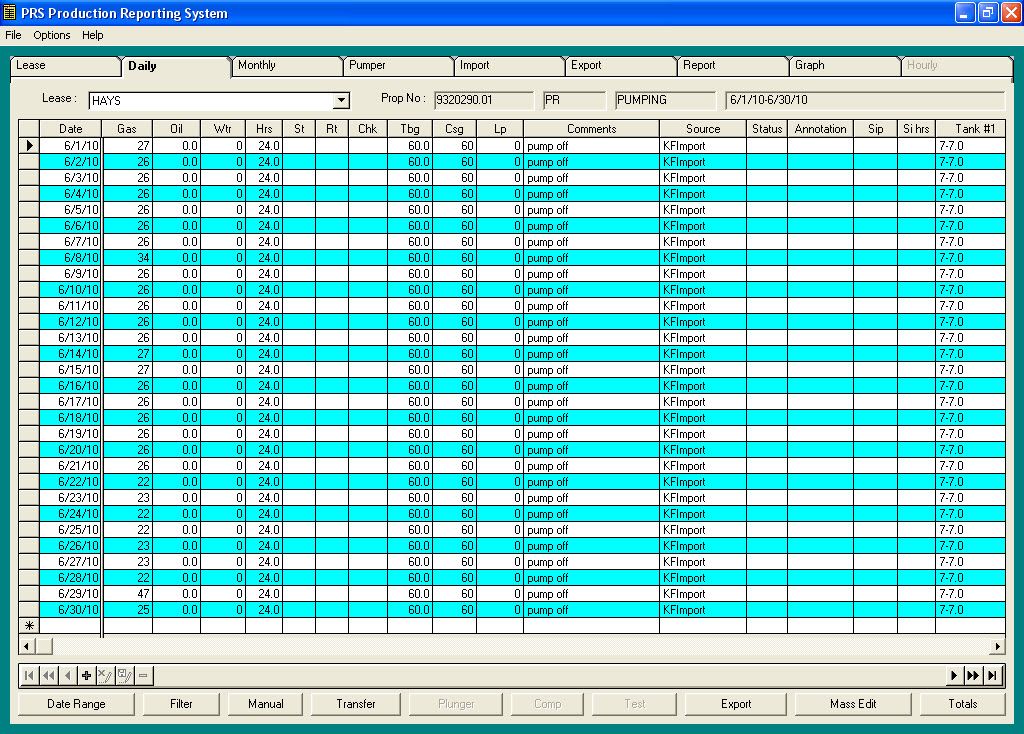
Task: Switch to the Monthly tab
Action: pyautogui.click(x=286, y=64)
